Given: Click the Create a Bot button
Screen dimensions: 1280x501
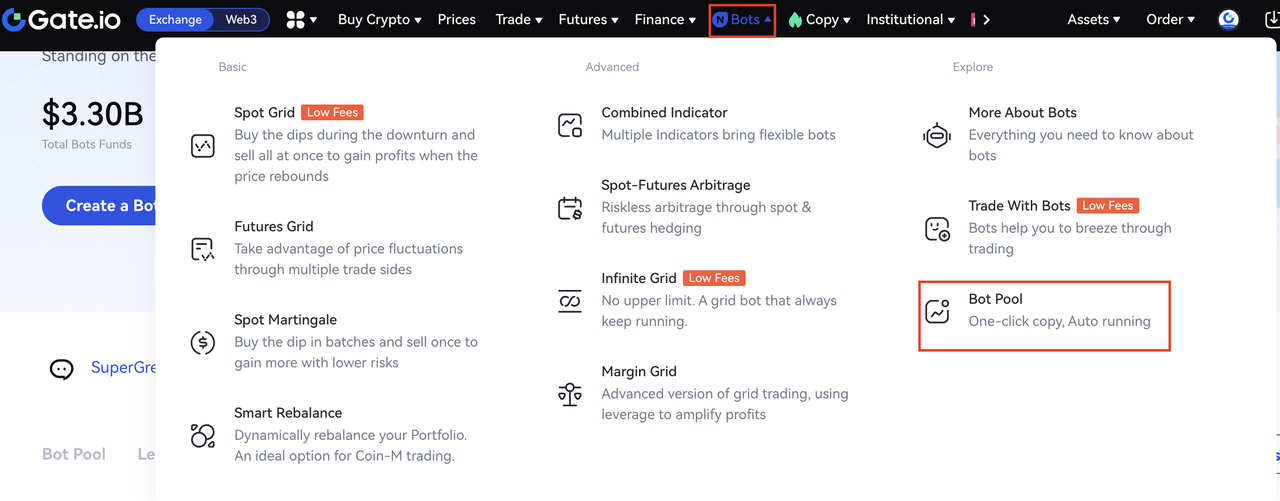Looking at the screenshot, I should coord(100,205).
